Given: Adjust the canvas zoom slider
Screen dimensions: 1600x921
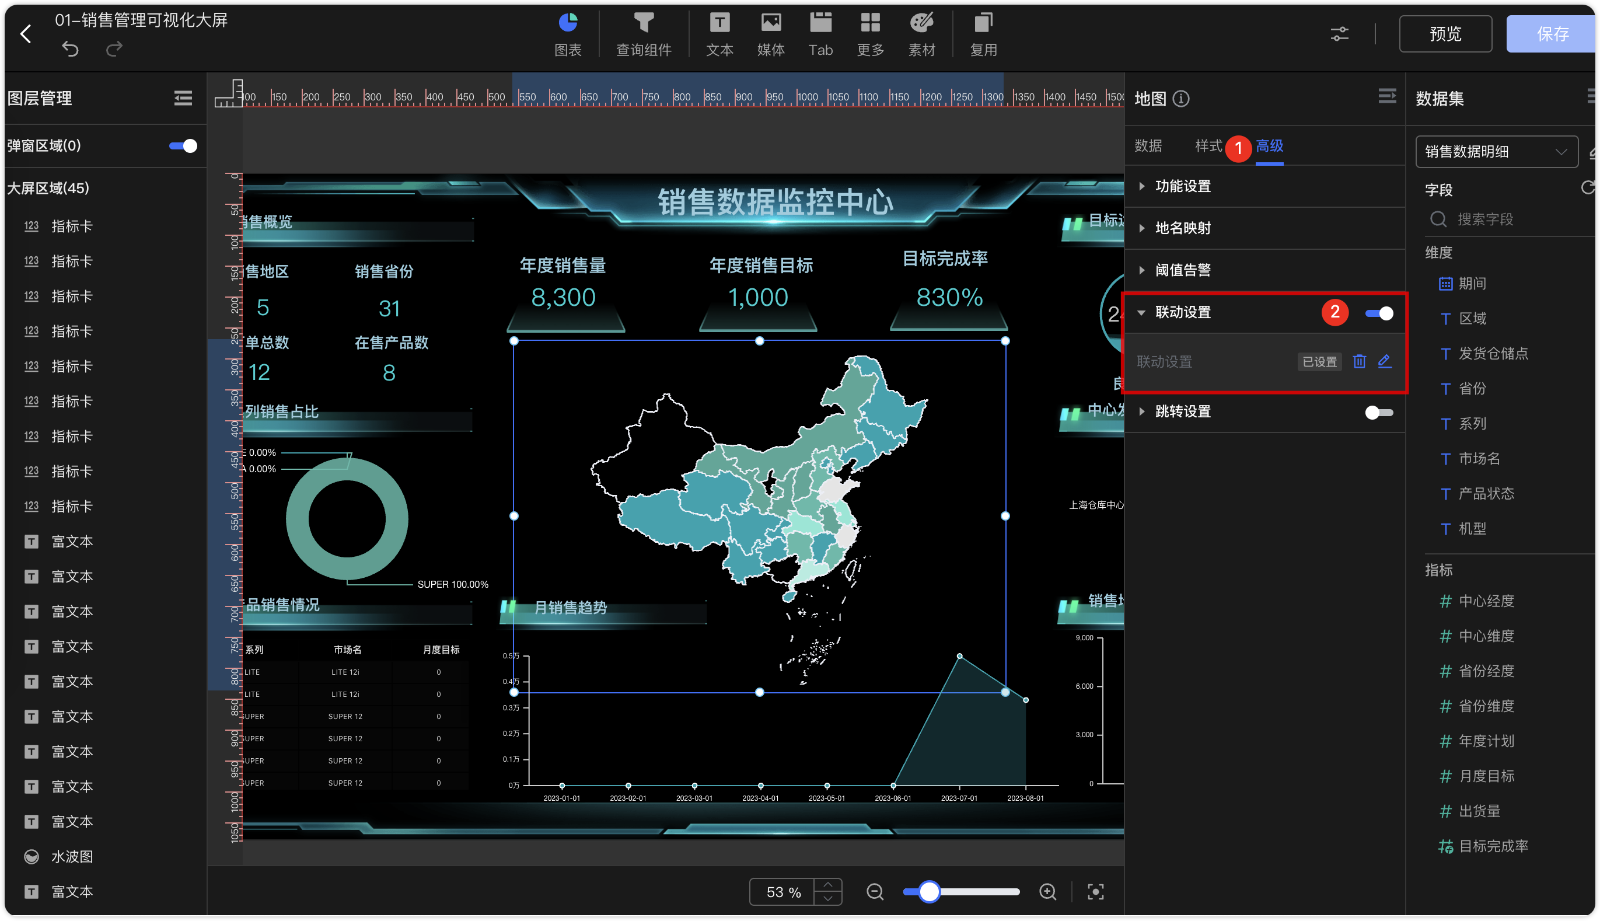Looking at the screenshot, I should coord(929,892).
